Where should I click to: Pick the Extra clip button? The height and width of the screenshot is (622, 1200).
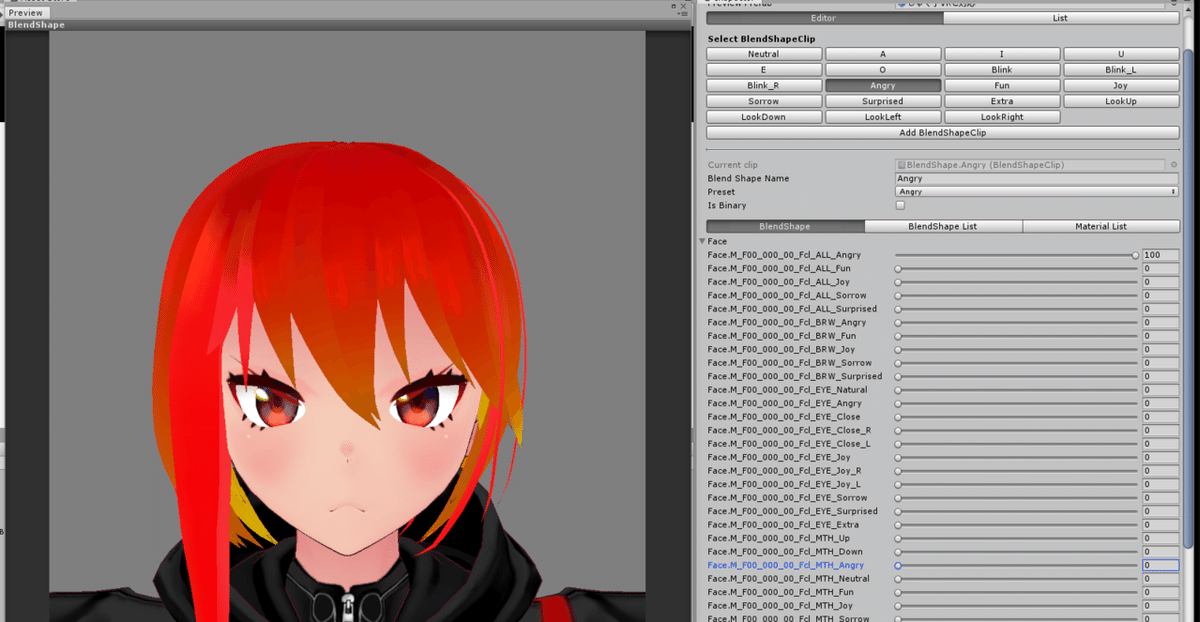click(x=1002, y=101)
